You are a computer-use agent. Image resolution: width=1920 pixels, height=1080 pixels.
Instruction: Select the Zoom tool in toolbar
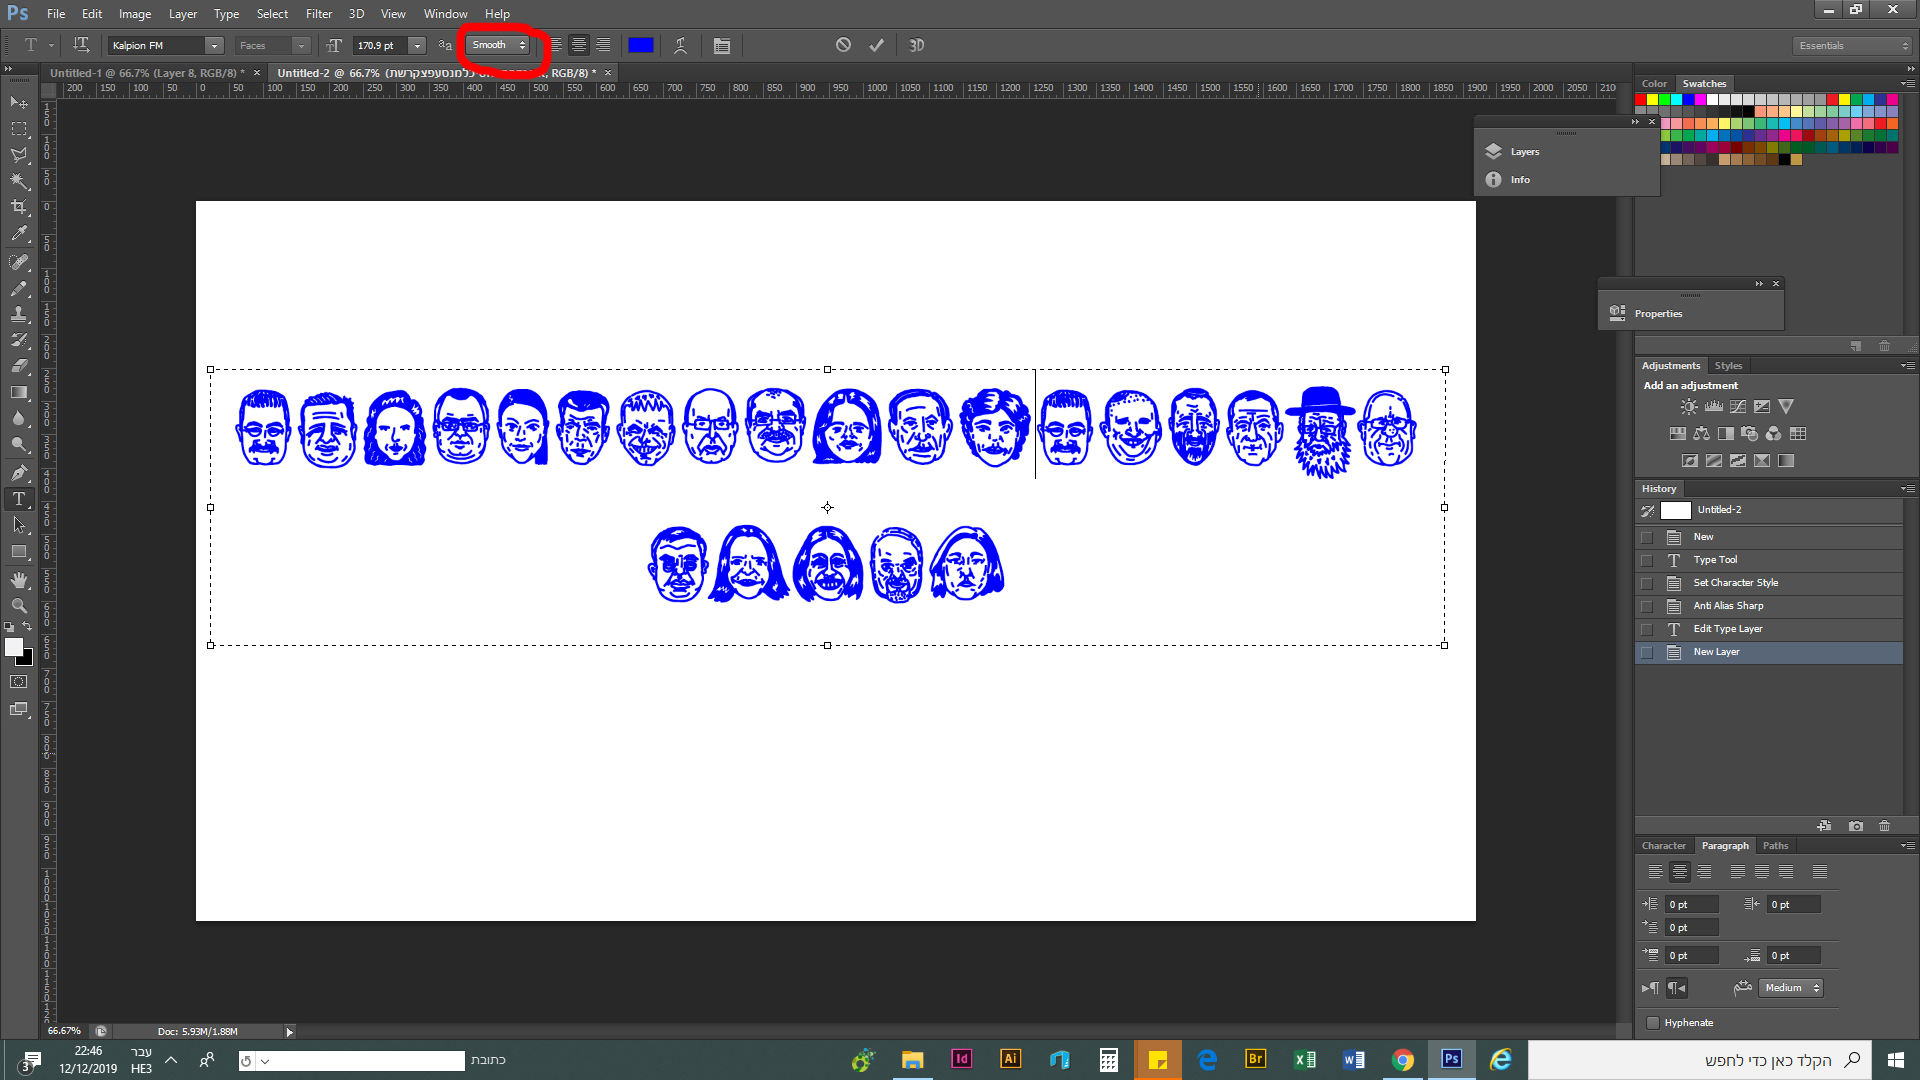pos(19,606)
